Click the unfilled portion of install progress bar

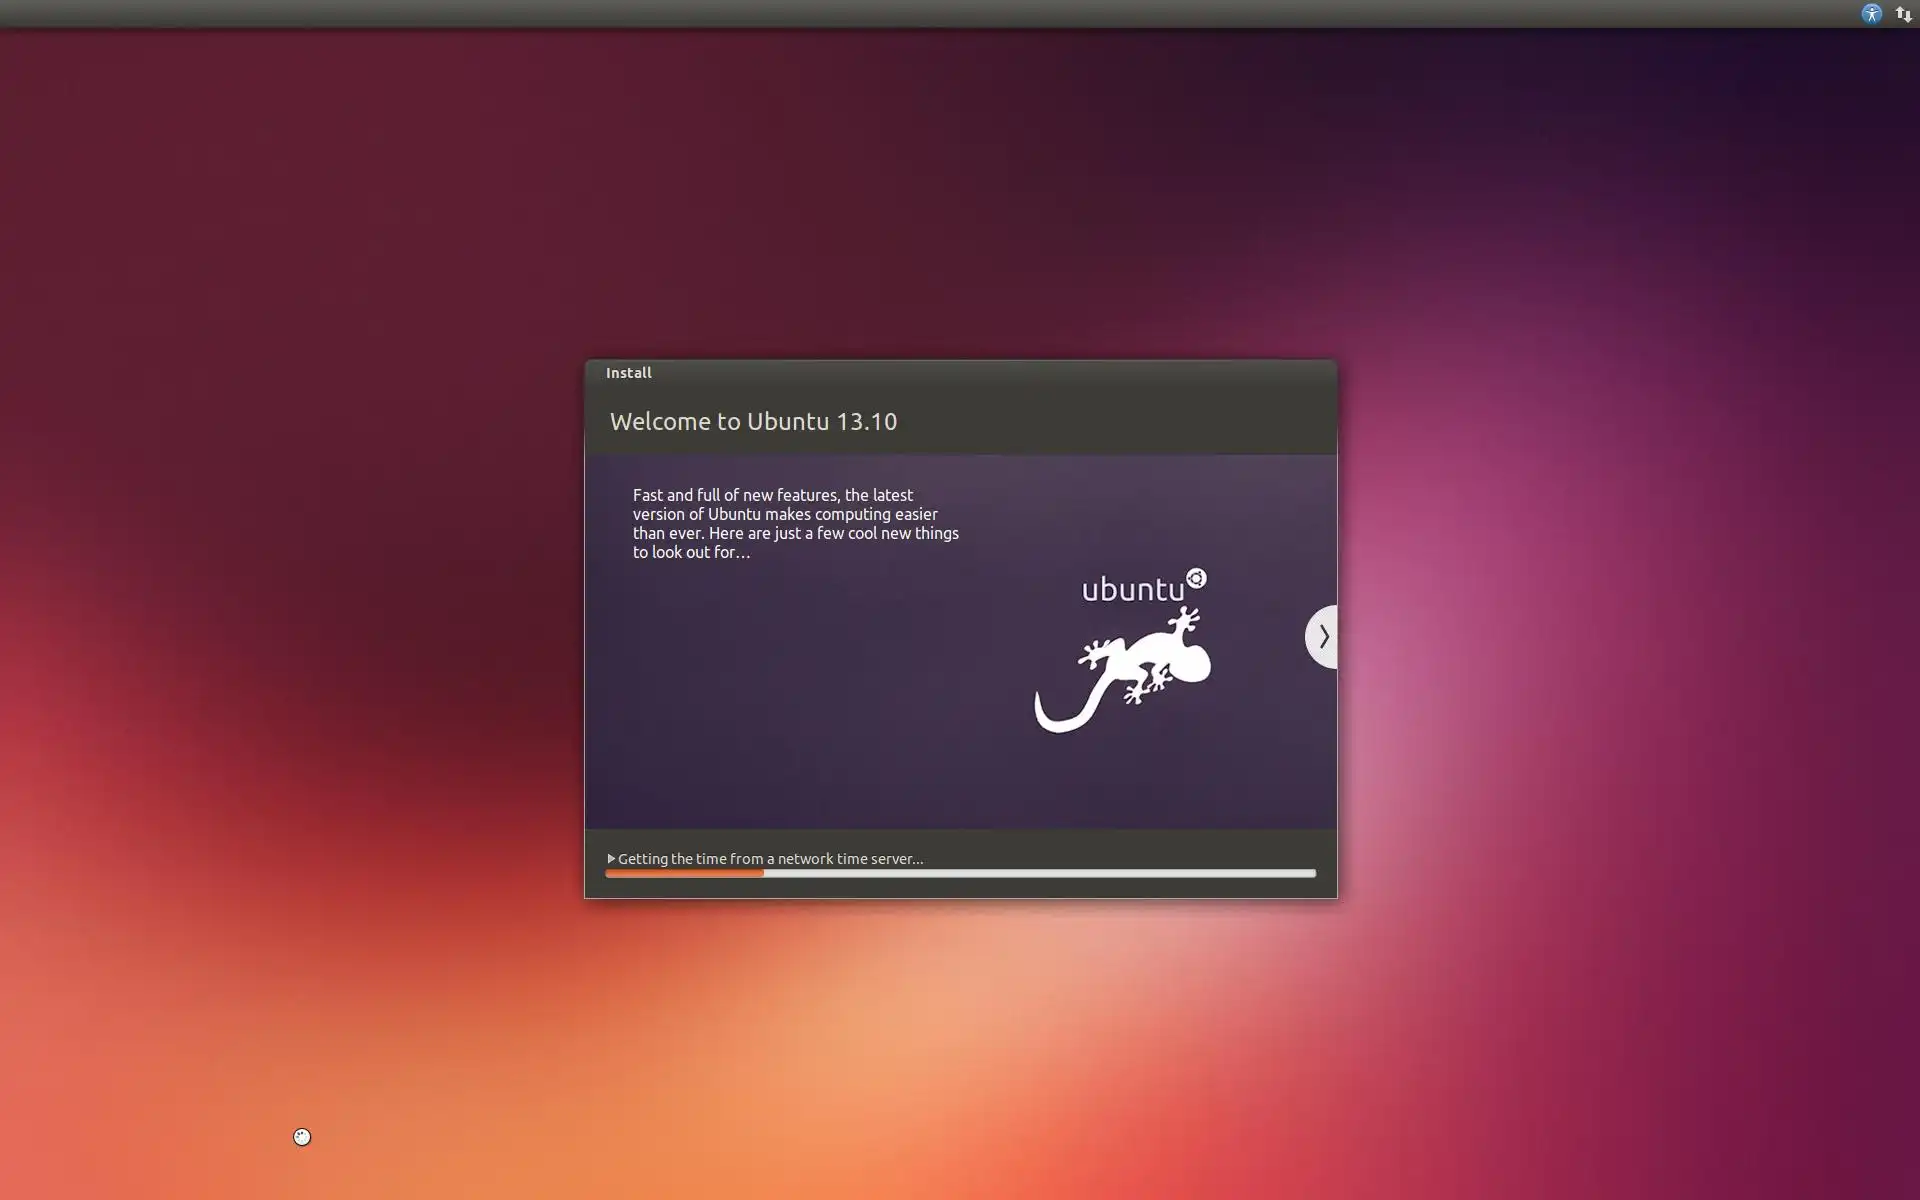(1040, 873)
